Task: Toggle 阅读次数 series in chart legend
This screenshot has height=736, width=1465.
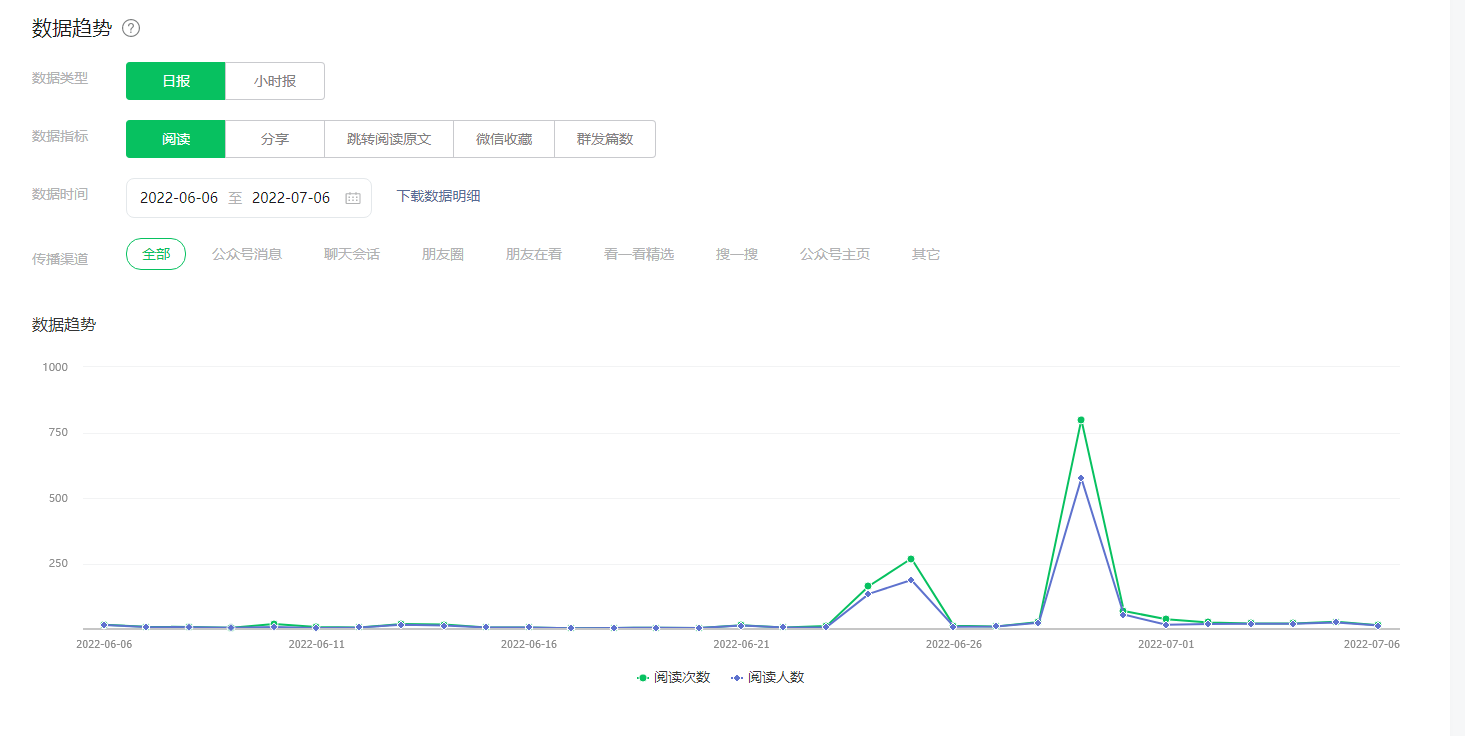Action: pos(674,677)
